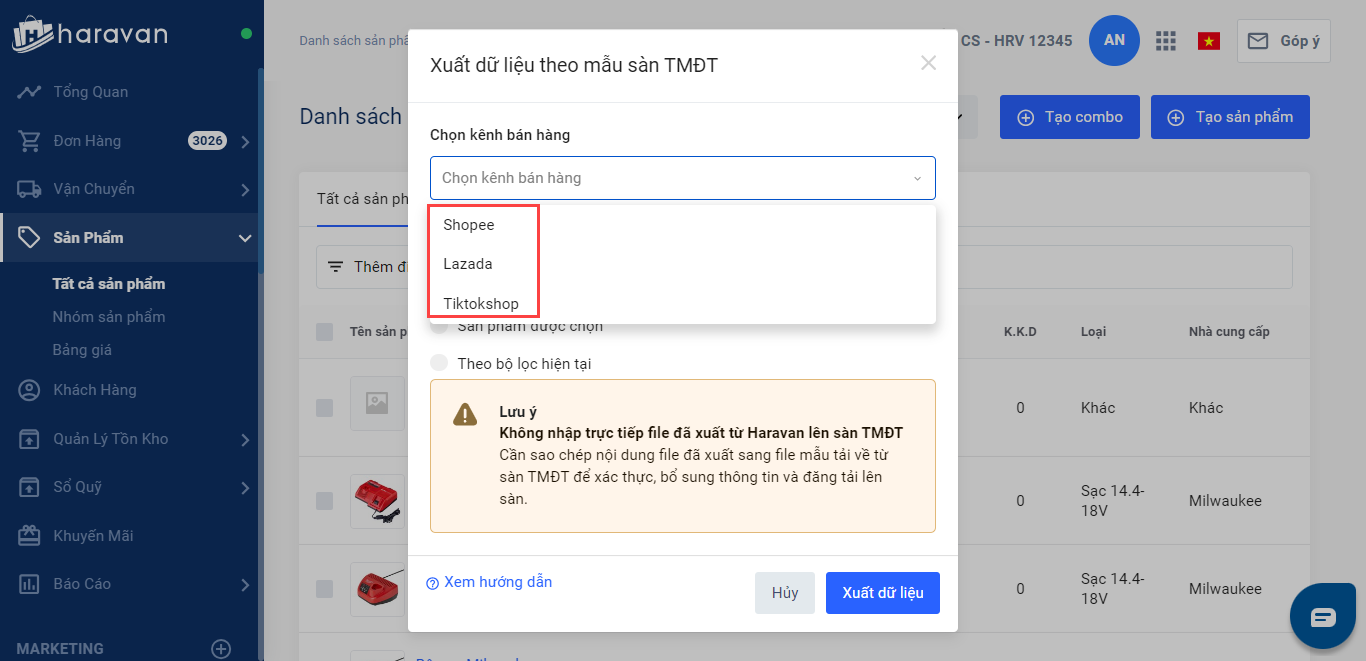Choose Shopee from the channel list

point(469,225)
